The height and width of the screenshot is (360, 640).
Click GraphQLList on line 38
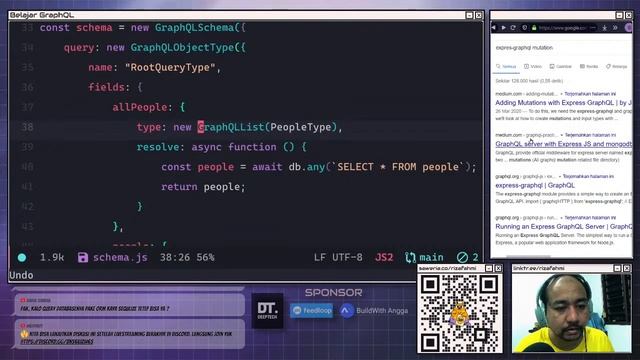[231, 127]
